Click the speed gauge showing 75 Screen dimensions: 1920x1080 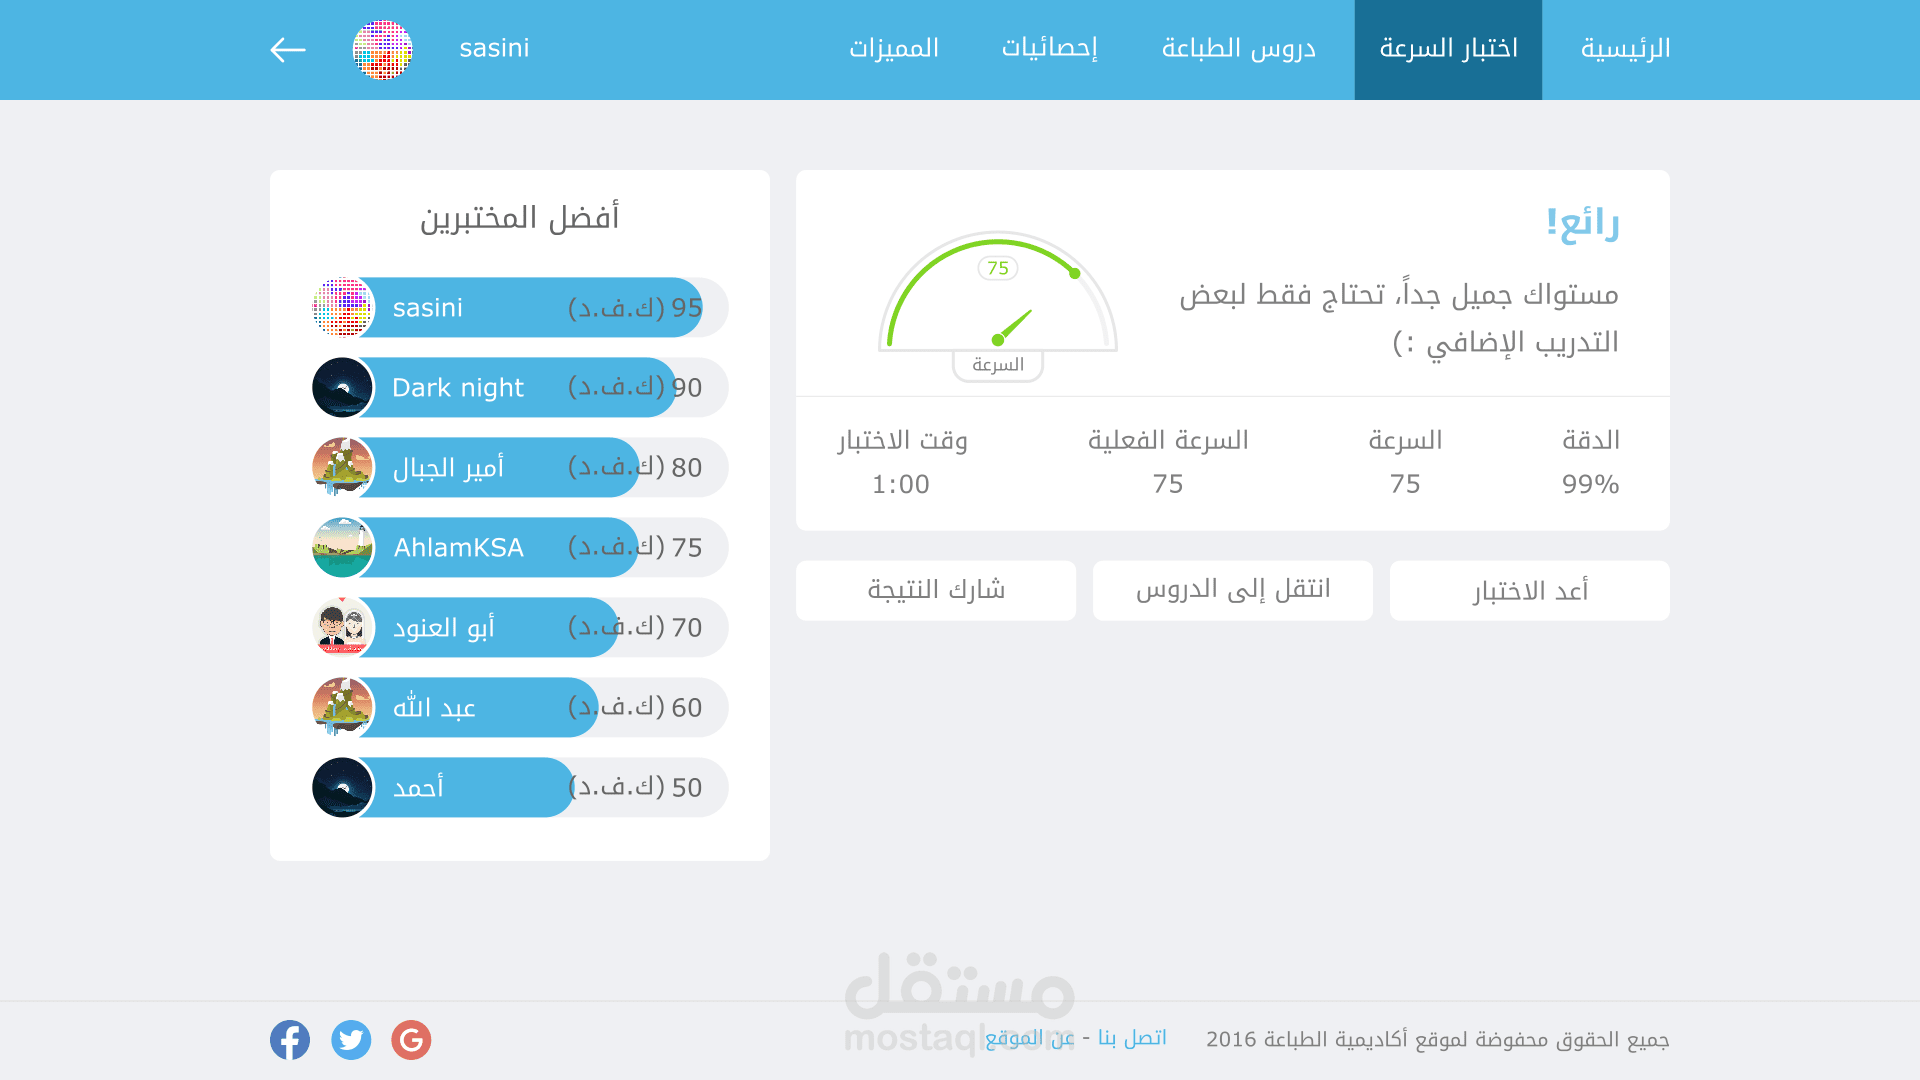[998, 300]
